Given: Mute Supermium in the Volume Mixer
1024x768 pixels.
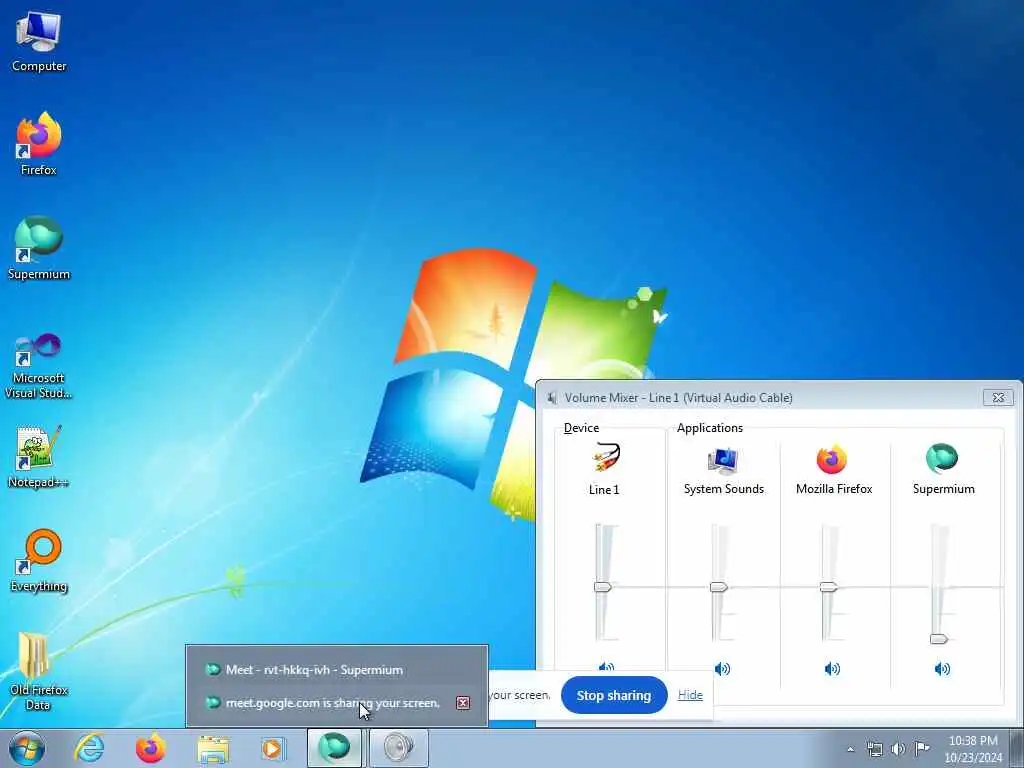Looking at the screenshot, I should pos(942,669).
